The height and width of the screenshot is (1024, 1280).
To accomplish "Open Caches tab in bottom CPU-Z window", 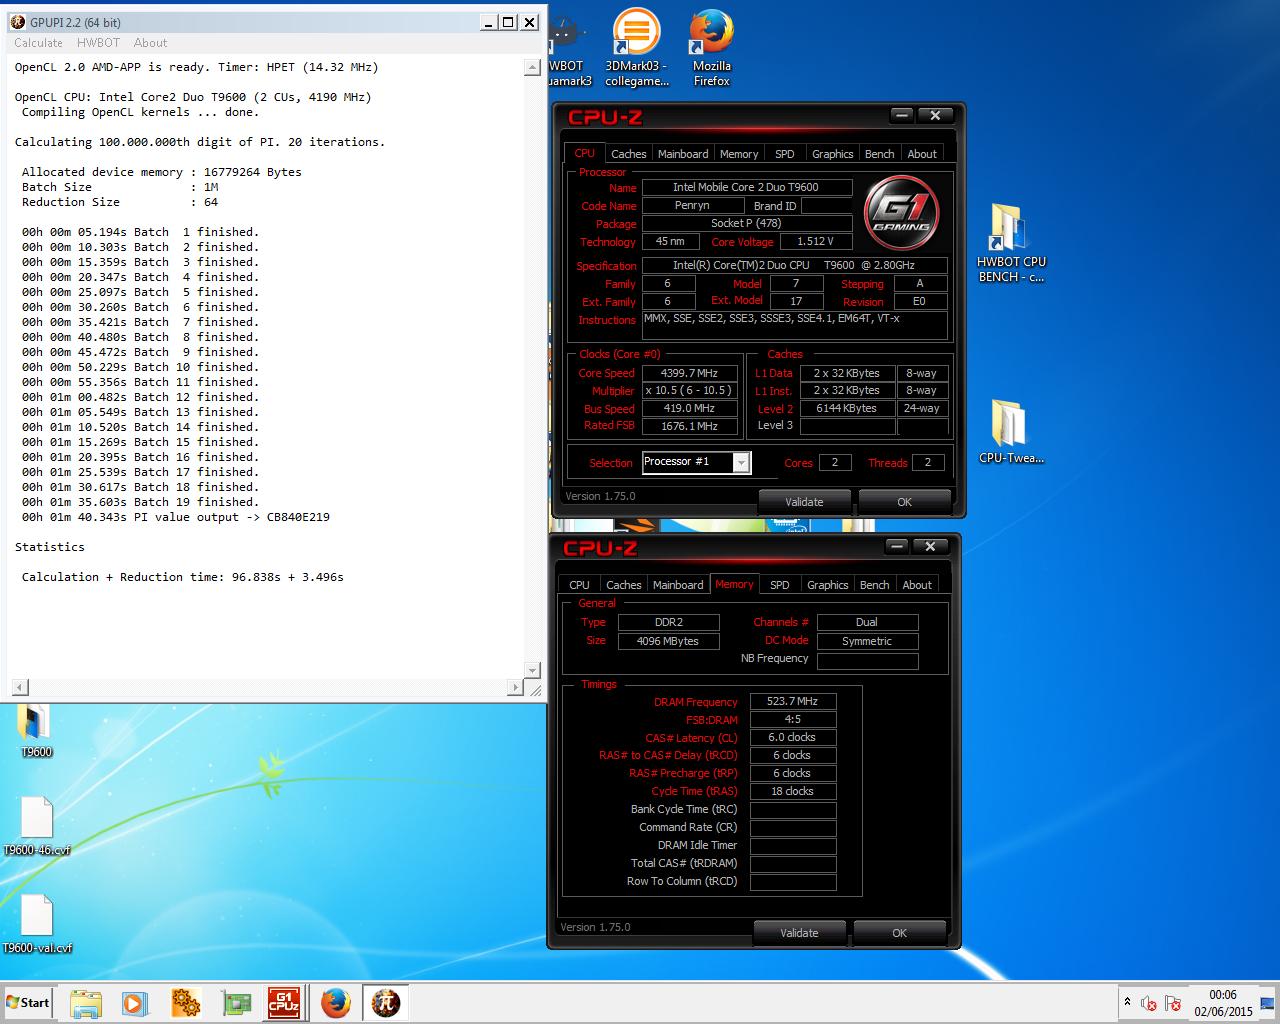I will click(623, 585).
